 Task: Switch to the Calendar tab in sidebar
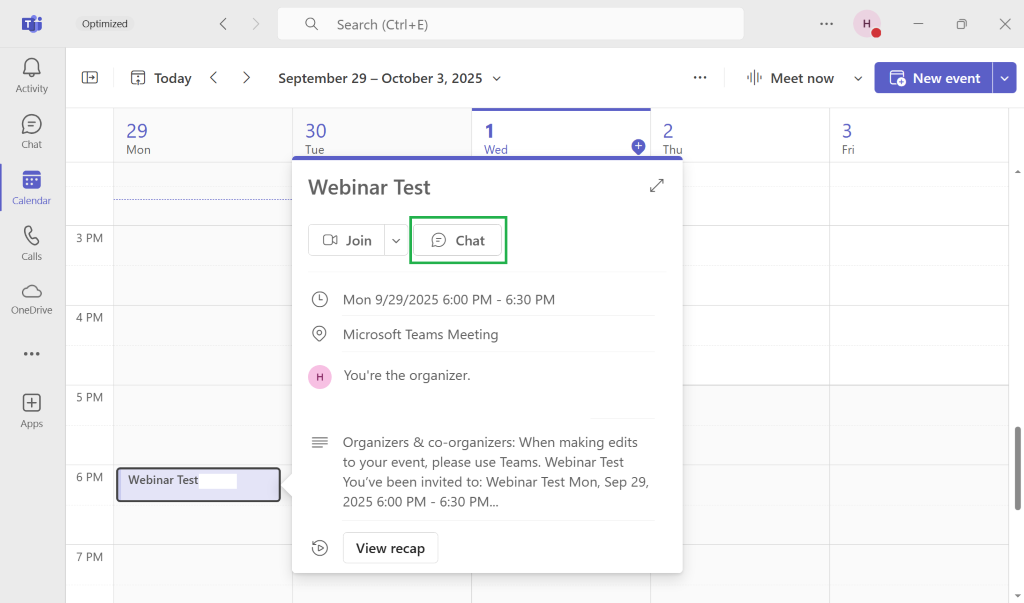(31, 187)
